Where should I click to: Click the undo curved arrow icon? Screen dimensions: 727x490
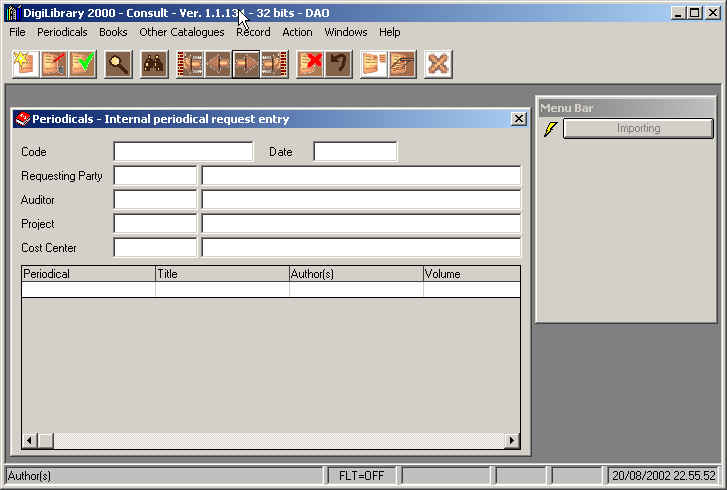click(338, 64)
